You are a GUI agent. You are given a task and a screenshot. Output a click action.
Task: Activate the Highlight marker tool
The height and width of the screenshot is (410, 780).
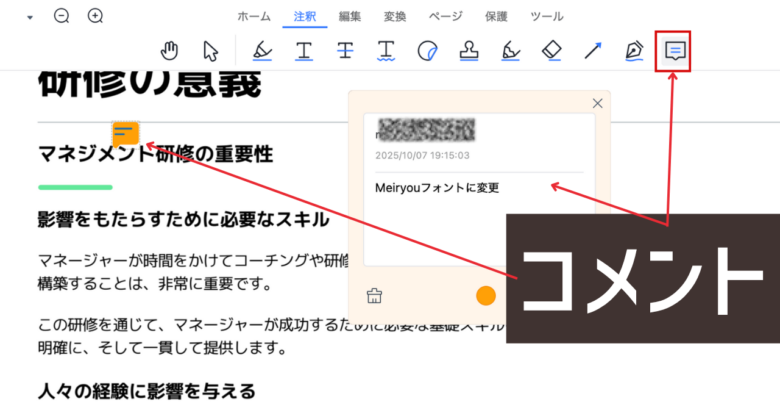(x=261, y=50)
